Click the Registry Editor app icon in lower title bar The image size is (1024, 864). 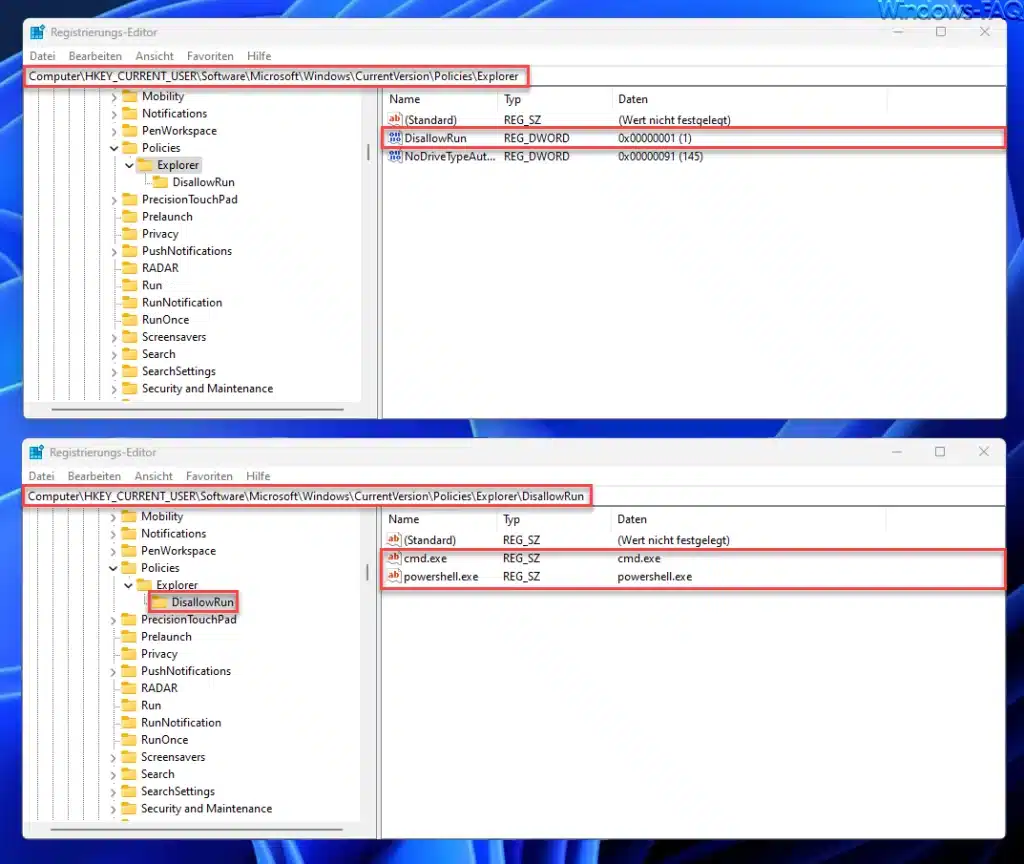37,452
